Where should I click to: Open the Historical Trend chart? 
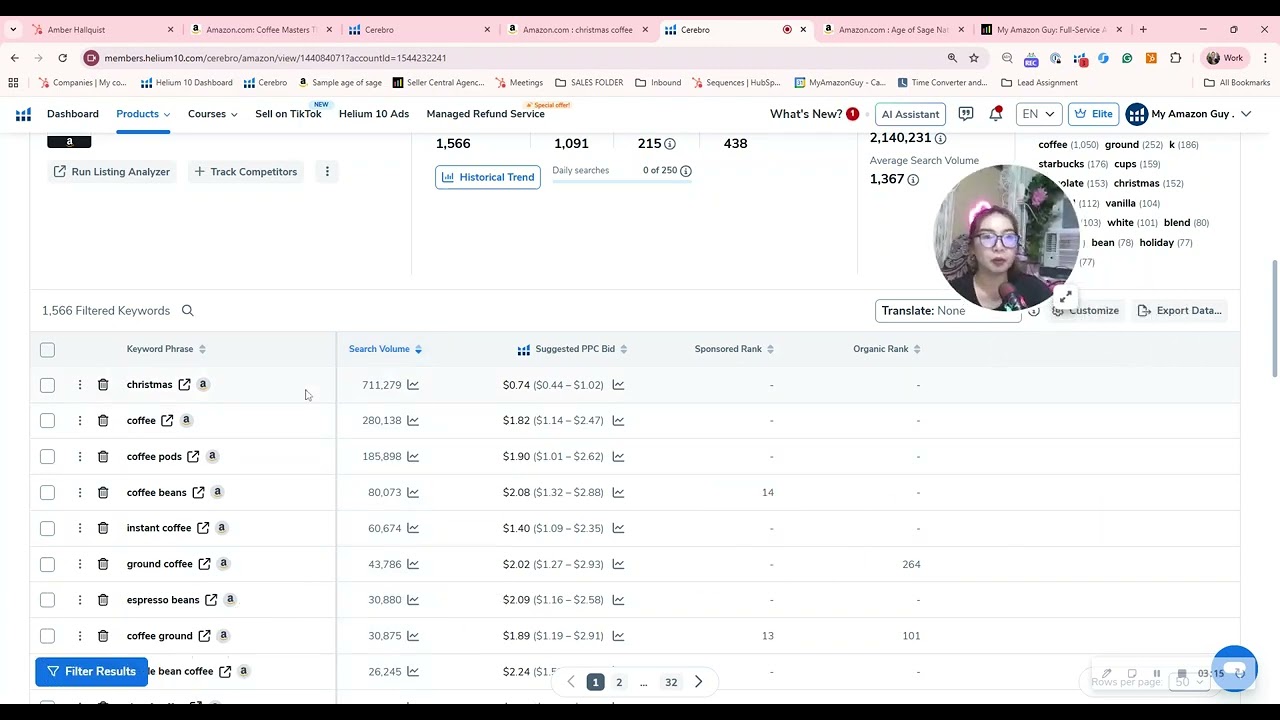click(488, 177)
